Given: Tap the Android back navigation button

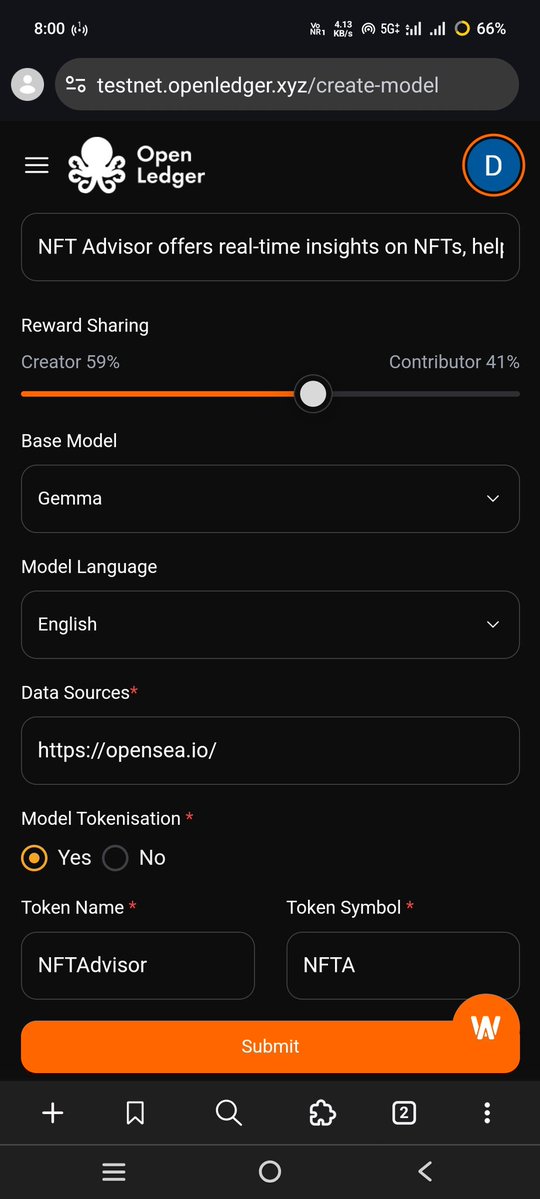Looking at the screenshot, I should click(425, 1171).
